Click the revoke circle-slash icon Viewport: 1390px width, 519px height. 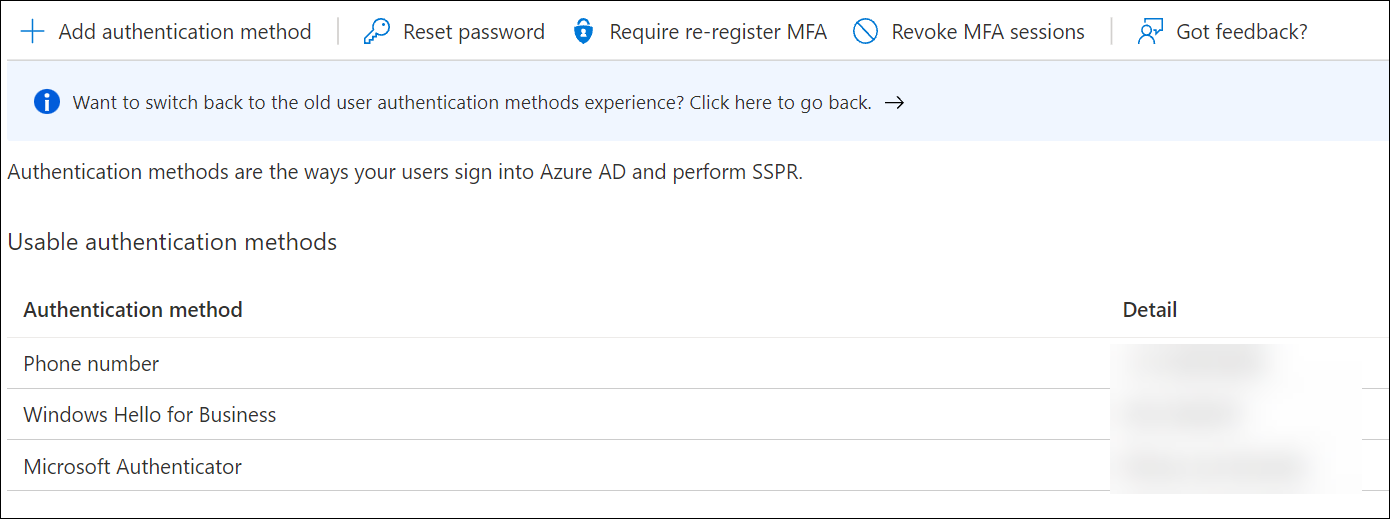pyautogui.click(x=865, y=32)
